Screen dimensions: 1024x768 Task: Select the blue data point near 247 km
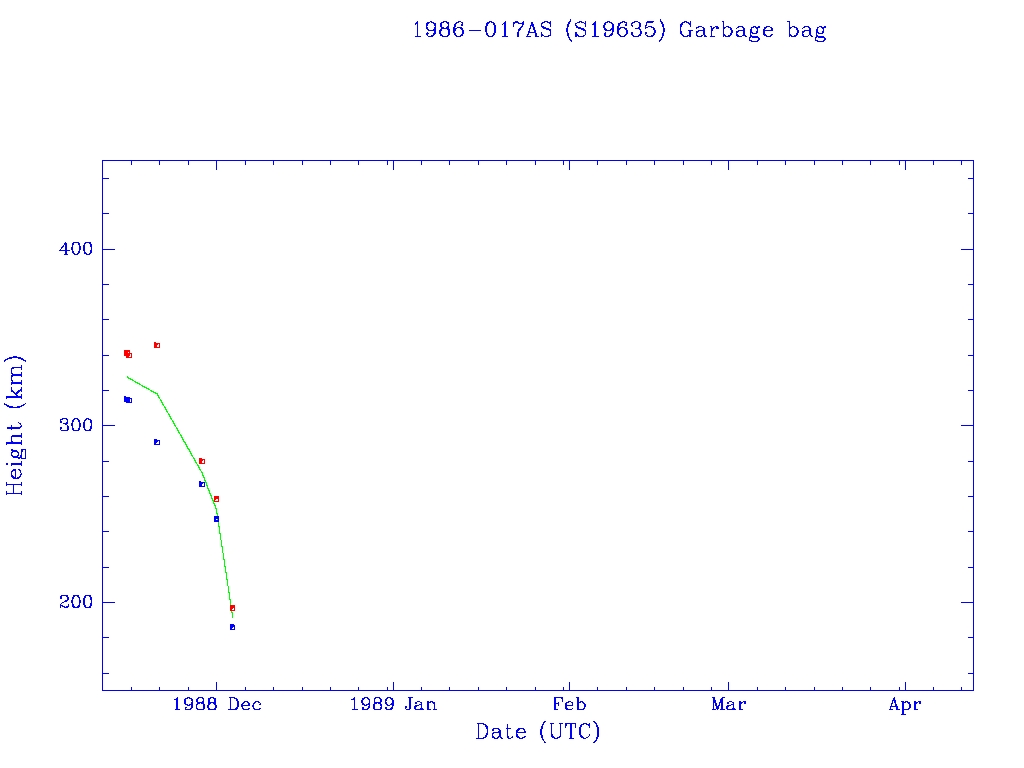216,519
